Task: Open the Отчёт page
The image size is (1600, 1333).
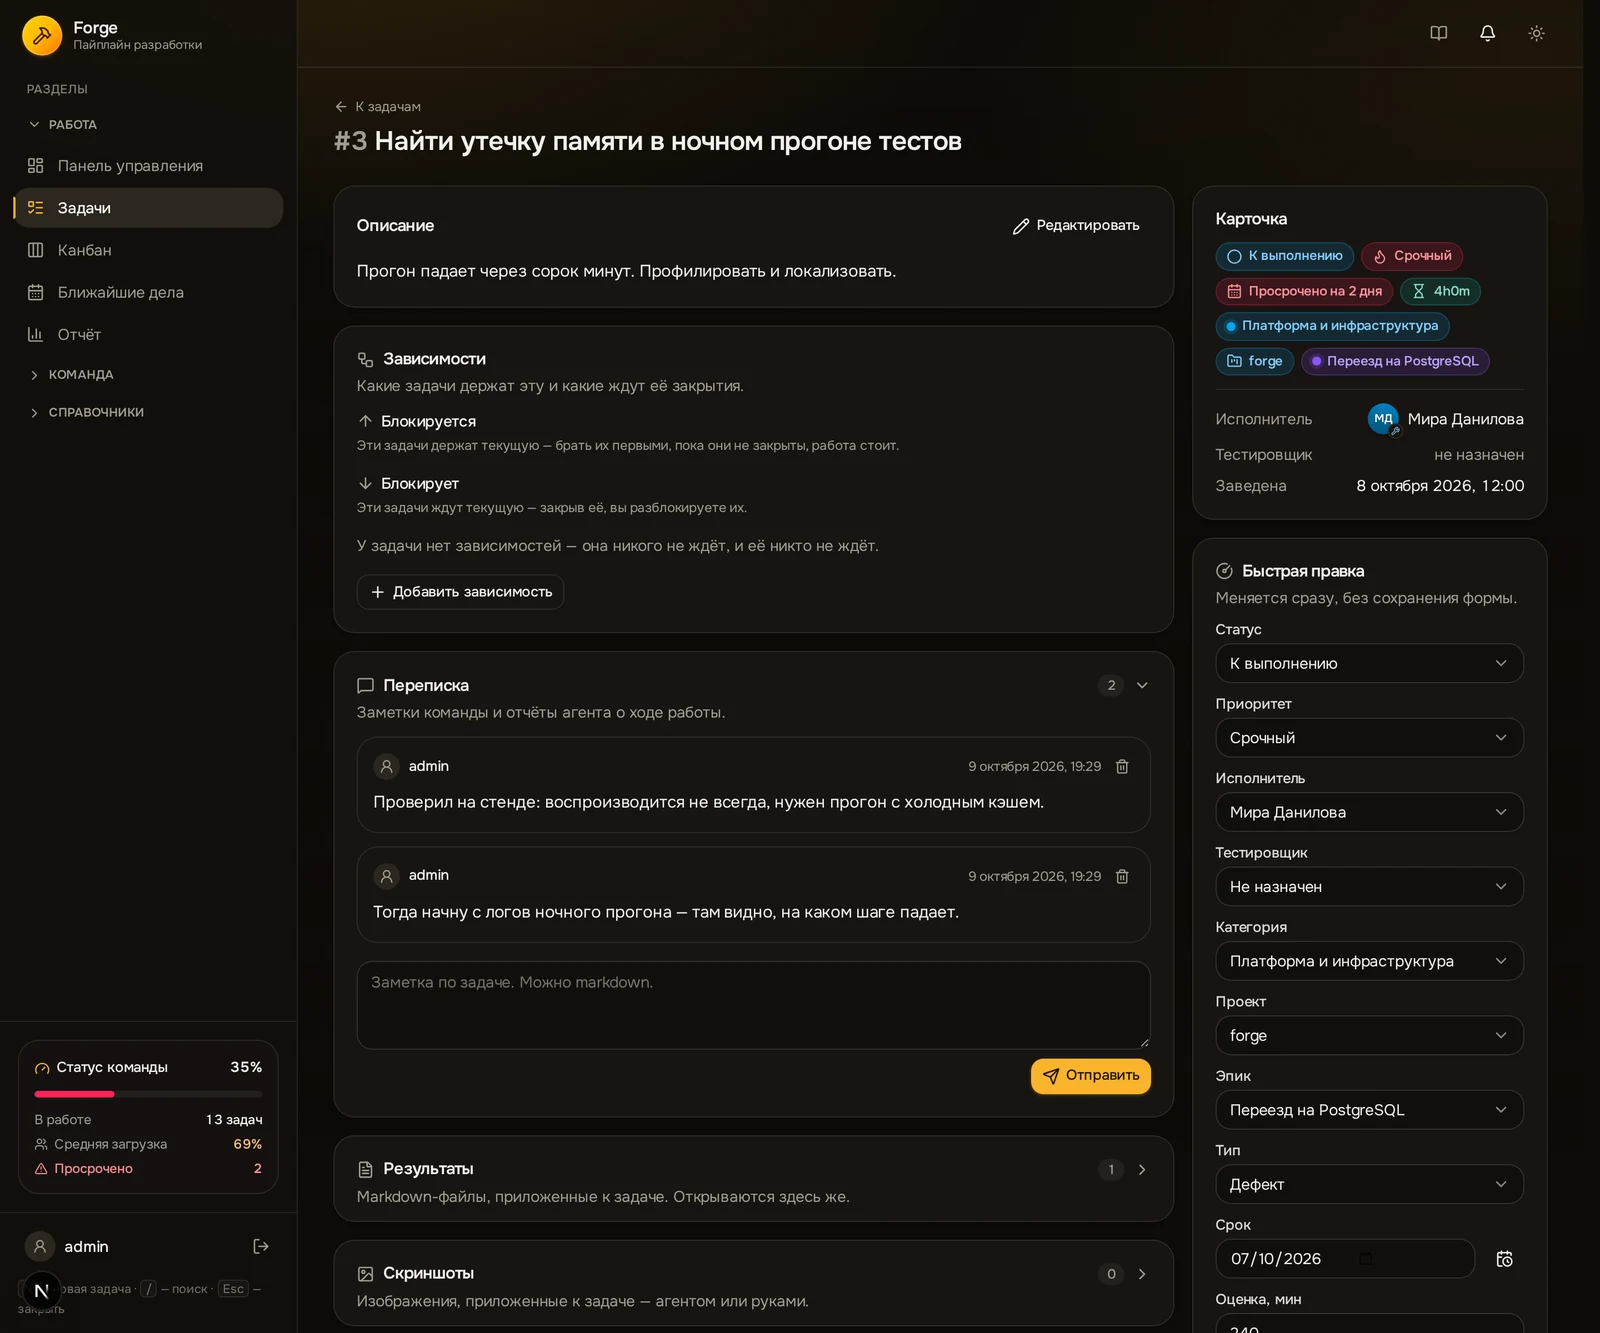Action: [149, 334]
